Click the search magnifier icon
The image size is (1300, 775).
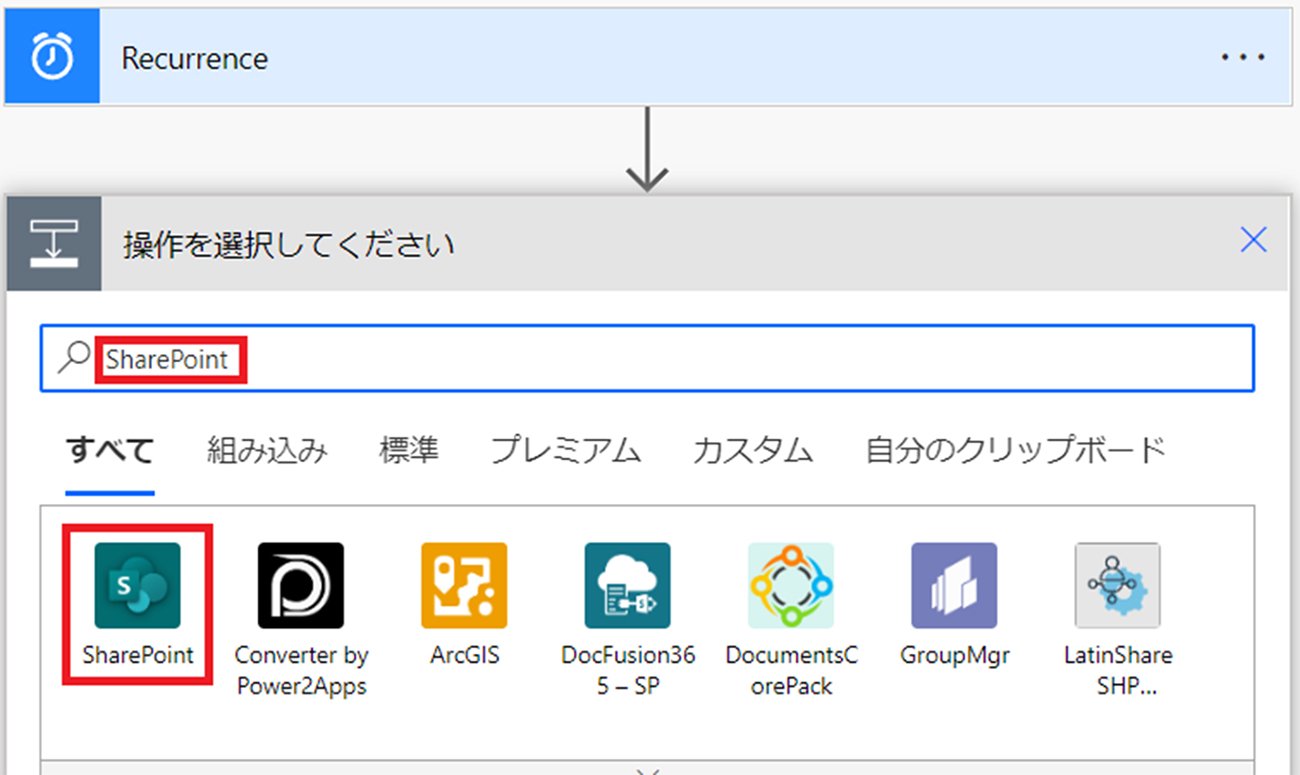point(74,359)
